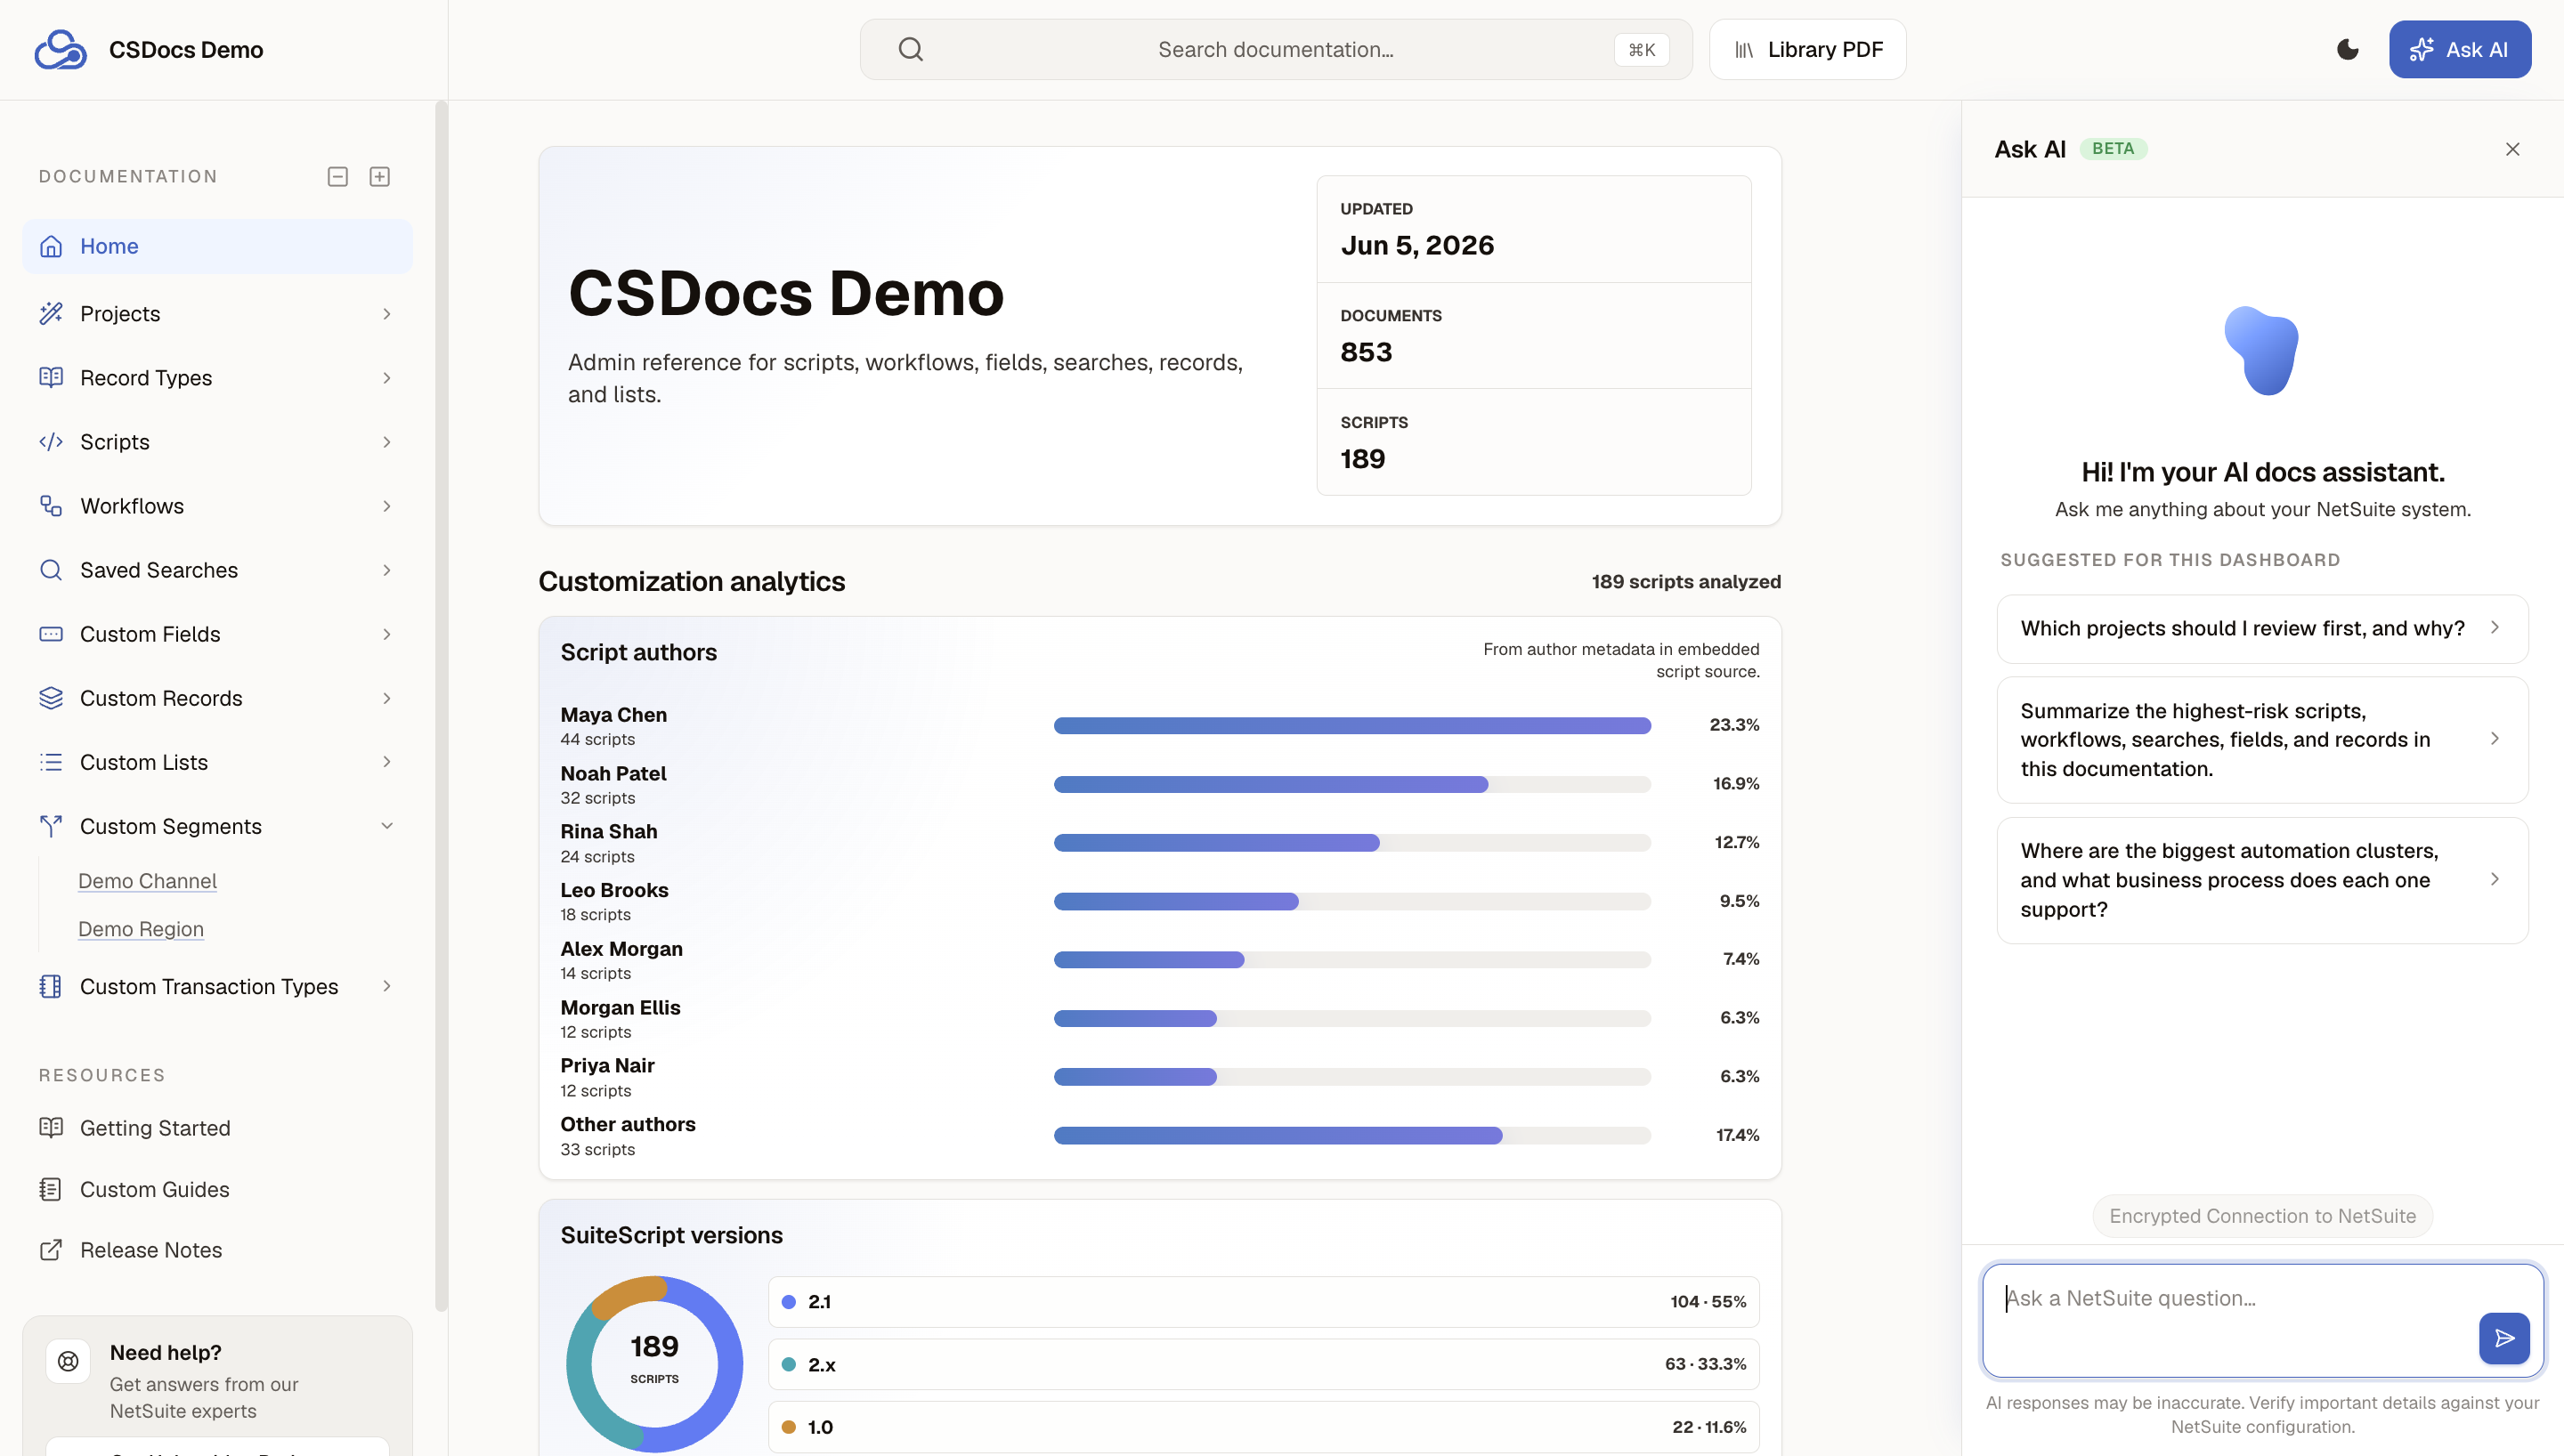
Task: Close the Ask AI panel
Action: 2512,149
